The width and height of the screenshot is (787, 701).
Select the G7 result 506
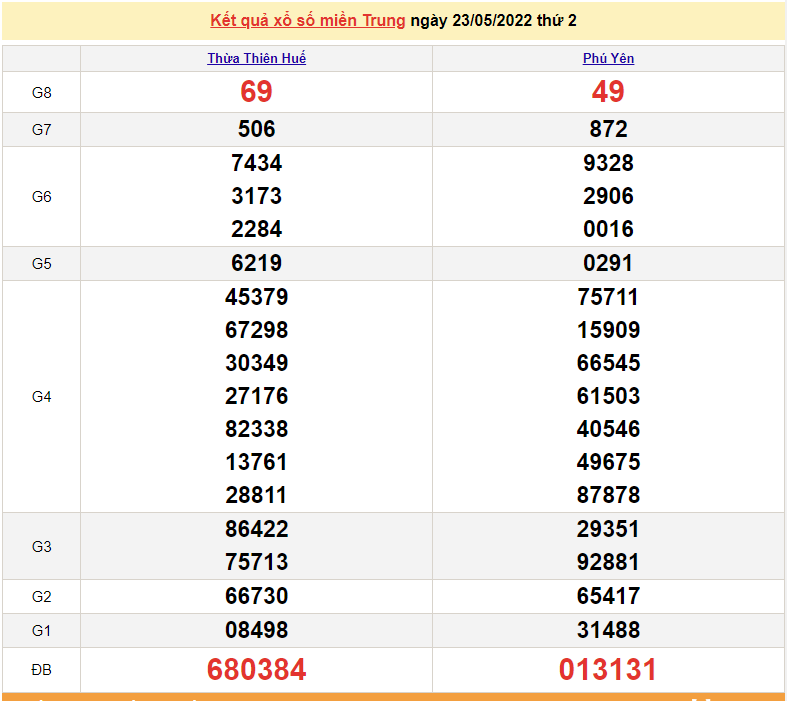click(x=256, y=129)
